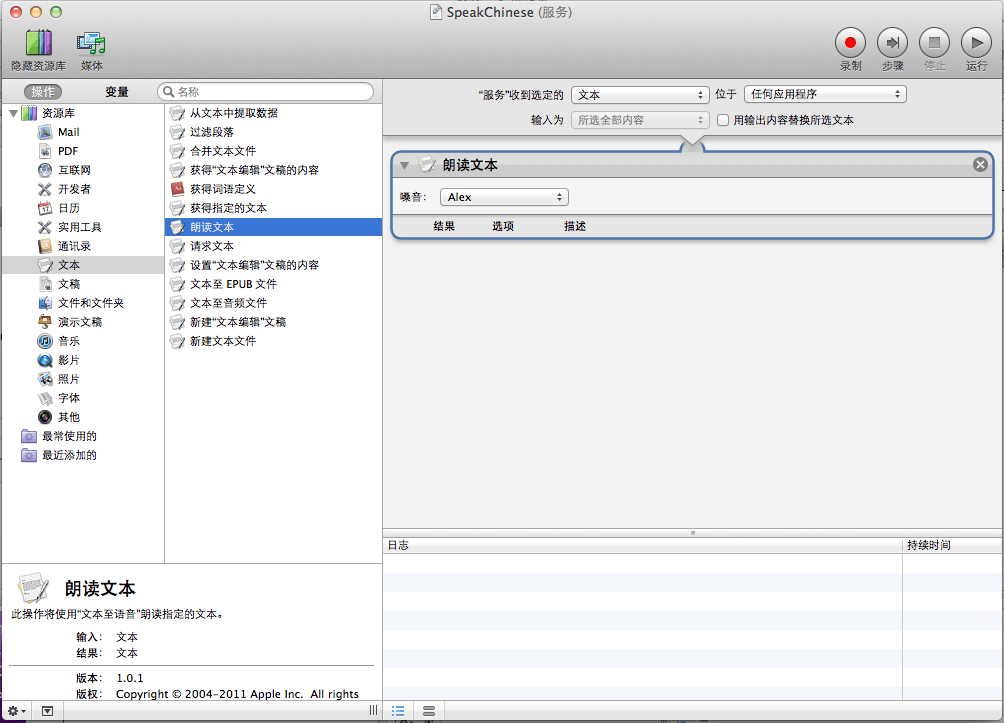Select action 合并文本文件
Screen dimensions: 1004x723
(x=273, y=151)
